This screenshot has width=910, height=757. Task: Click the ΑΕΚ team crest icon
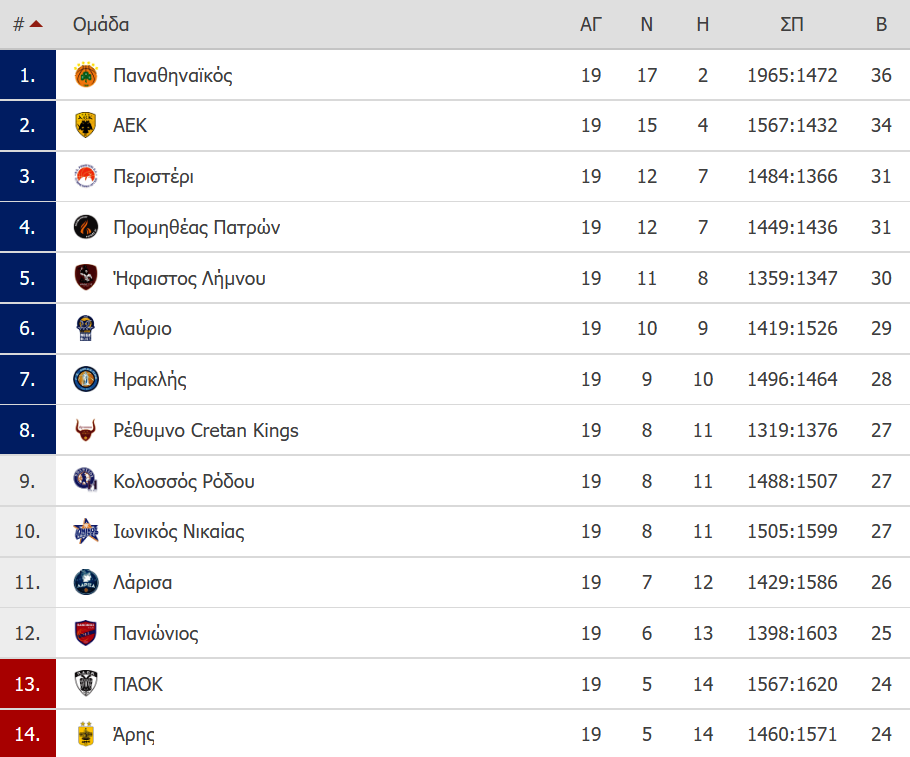pos(86,125)
